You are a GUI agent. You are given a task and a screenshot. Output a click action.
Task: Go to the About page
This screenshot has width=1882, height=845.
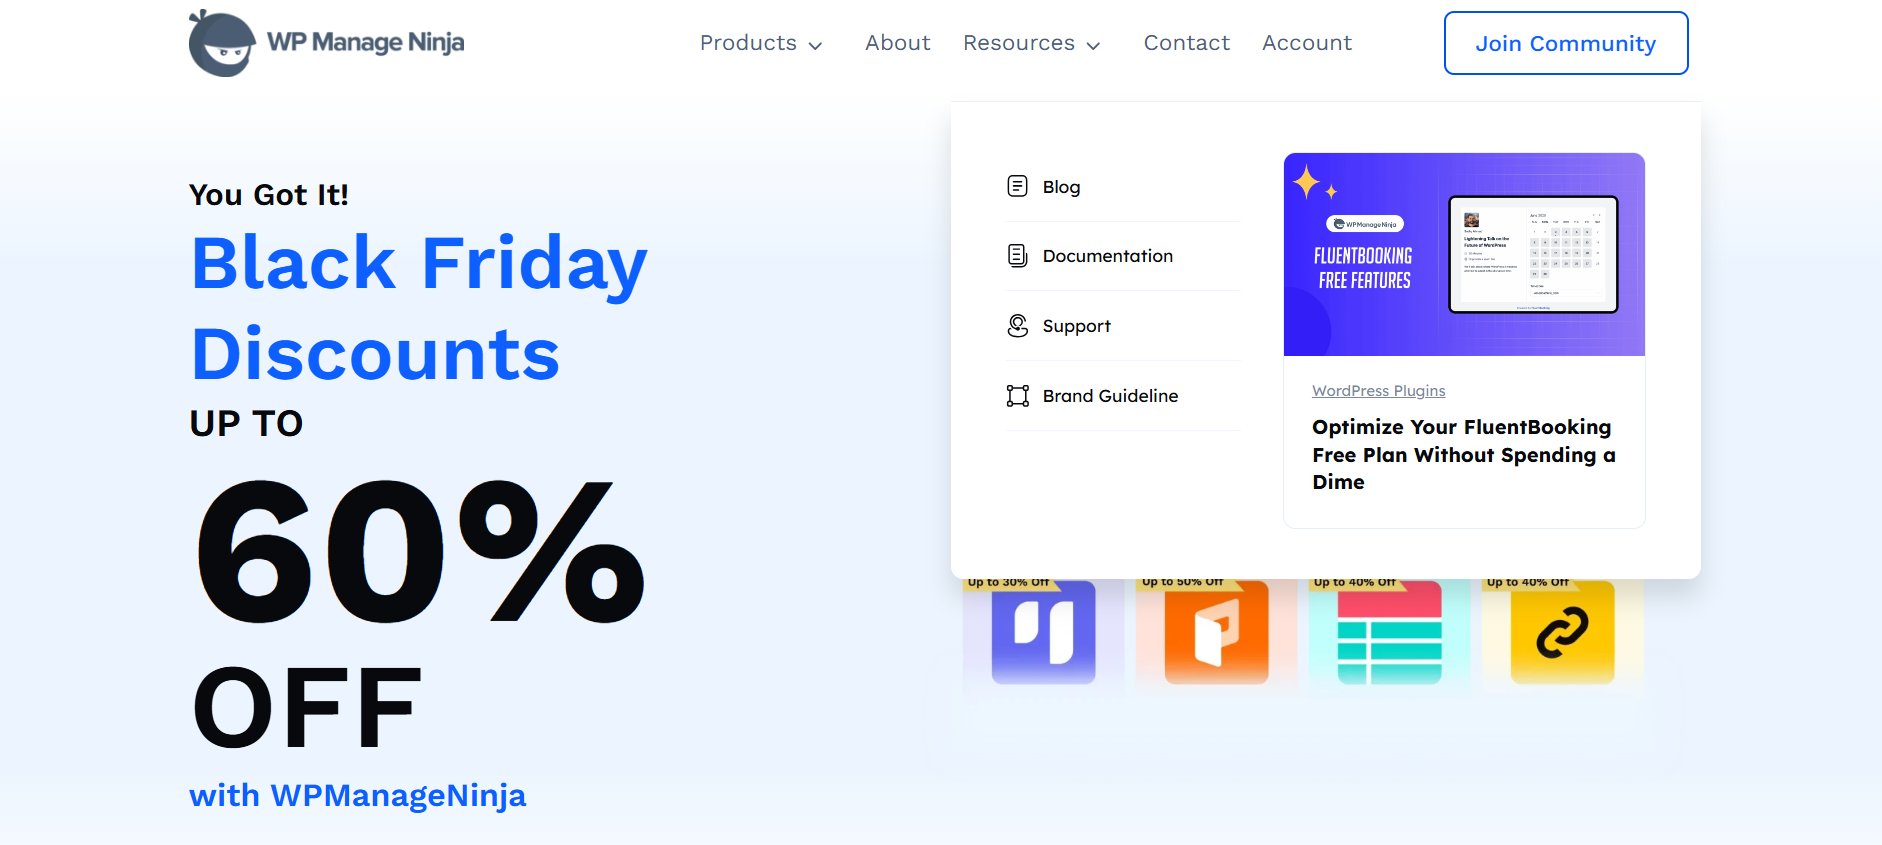pos(897,43)
